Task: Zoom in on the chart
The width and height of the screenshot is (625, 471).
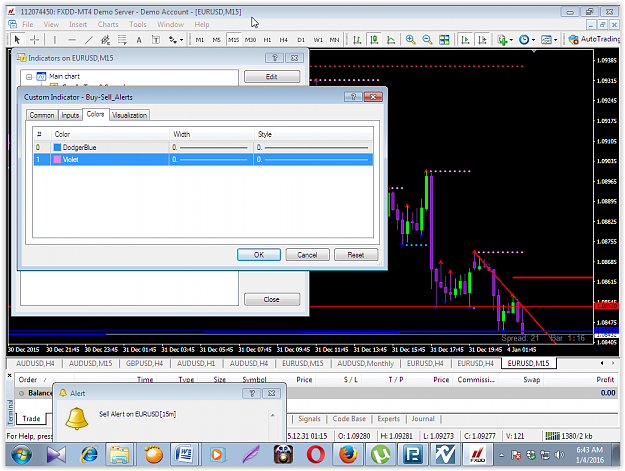Action: [x=410, y=39]
